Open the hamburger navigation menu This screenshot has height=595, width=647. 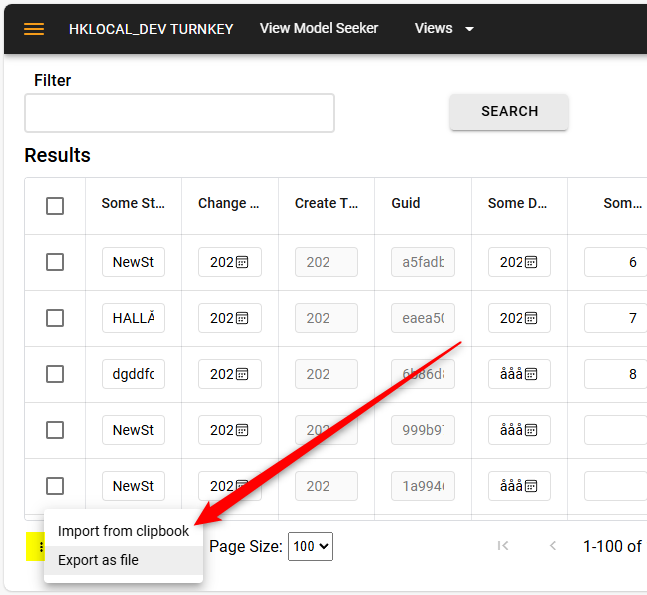pos(34,29)
